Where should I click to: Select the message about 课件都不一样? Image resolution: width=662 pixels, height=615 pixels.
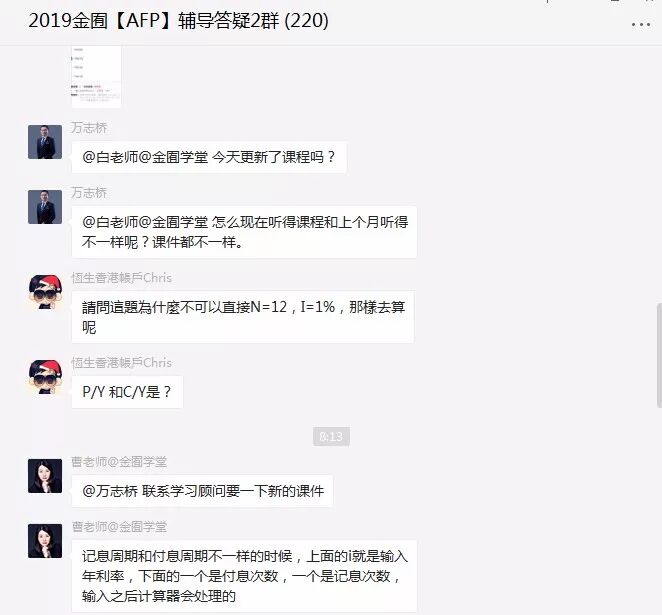[244, 232]
